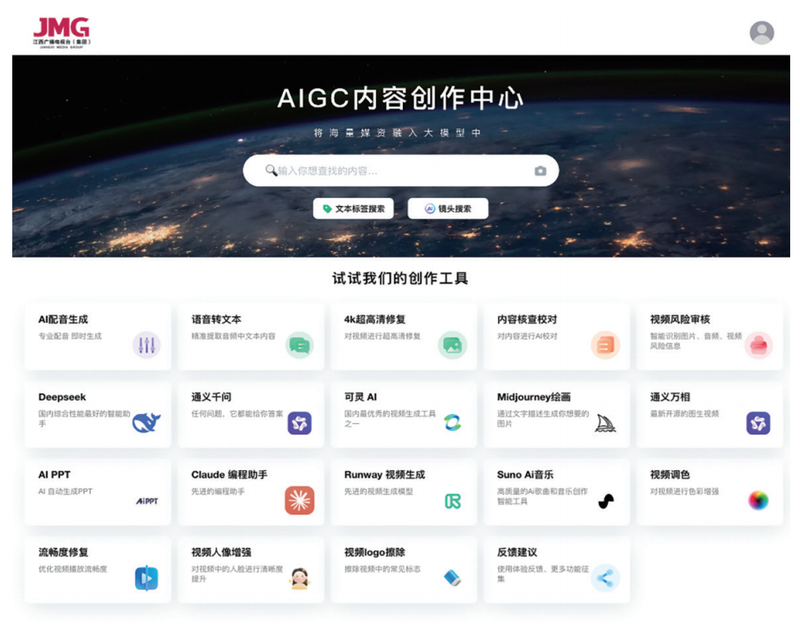
Task: Open the 语音转文本 tool card
Action: point(250,337)
